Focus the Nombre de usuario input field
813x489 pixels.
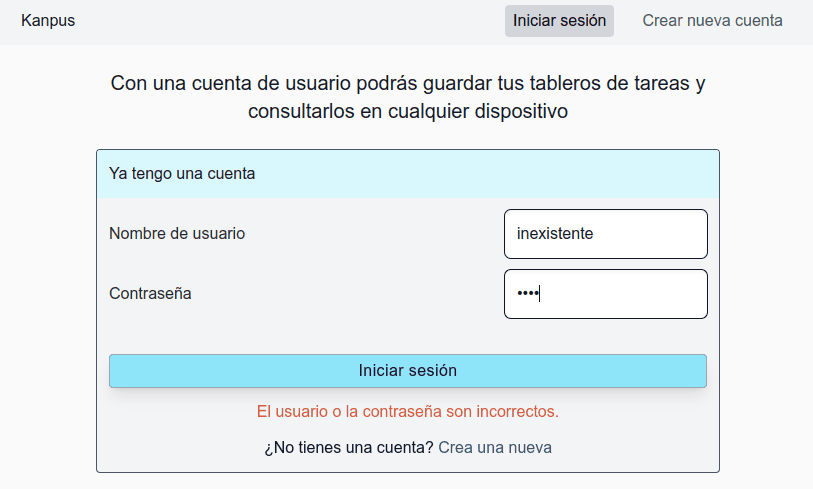pyautogui.click(x=605, y=234)
